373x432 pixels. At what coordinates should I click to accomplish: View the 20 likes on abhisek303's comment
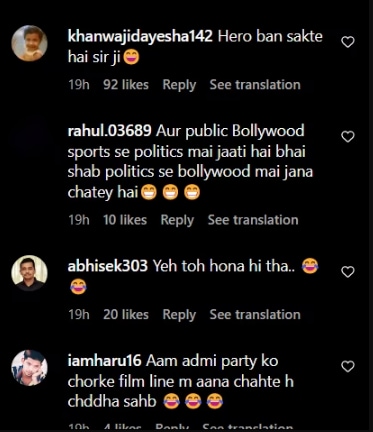click(x=126, y=315)
